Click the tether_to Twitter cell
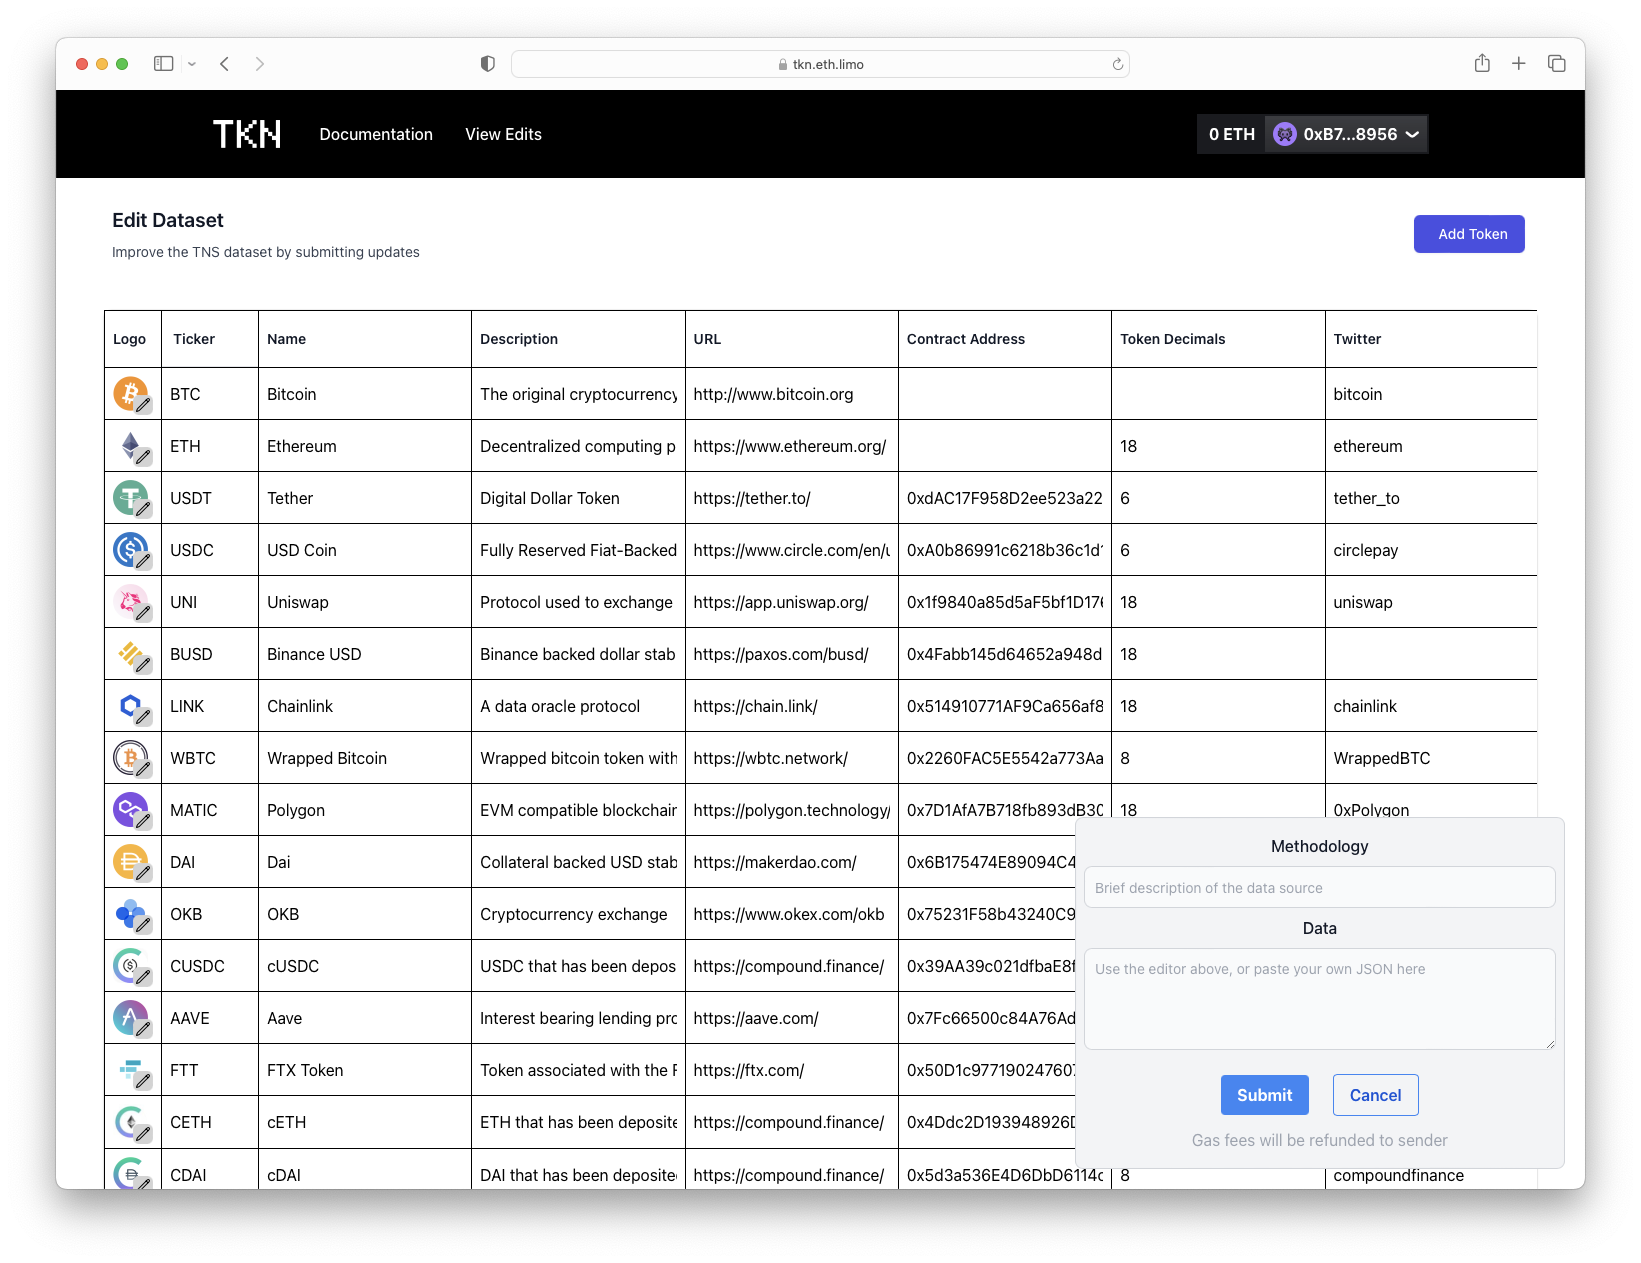 1431,498
